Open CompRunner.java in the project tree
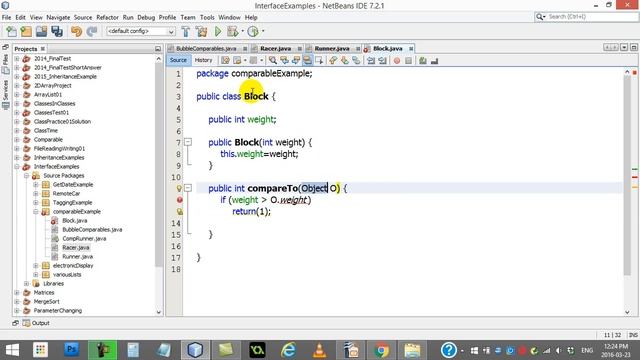640x360 pixels. pyautogui.click(x=84, y=238)
